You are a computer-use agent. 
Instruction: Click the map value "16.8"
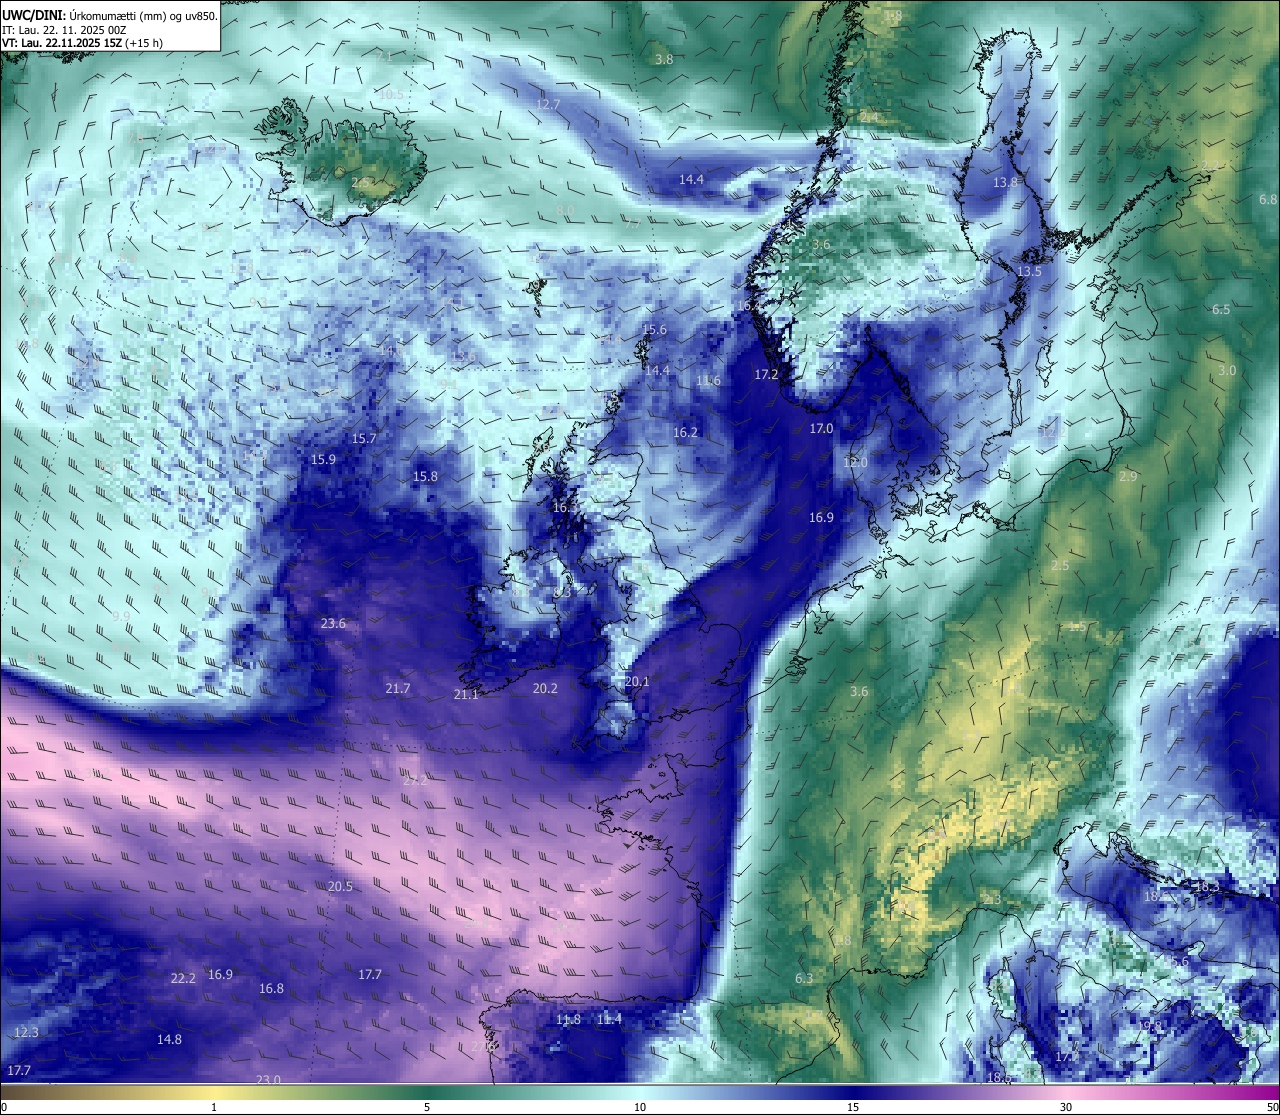pyautogui.click(x=271, y=988)
